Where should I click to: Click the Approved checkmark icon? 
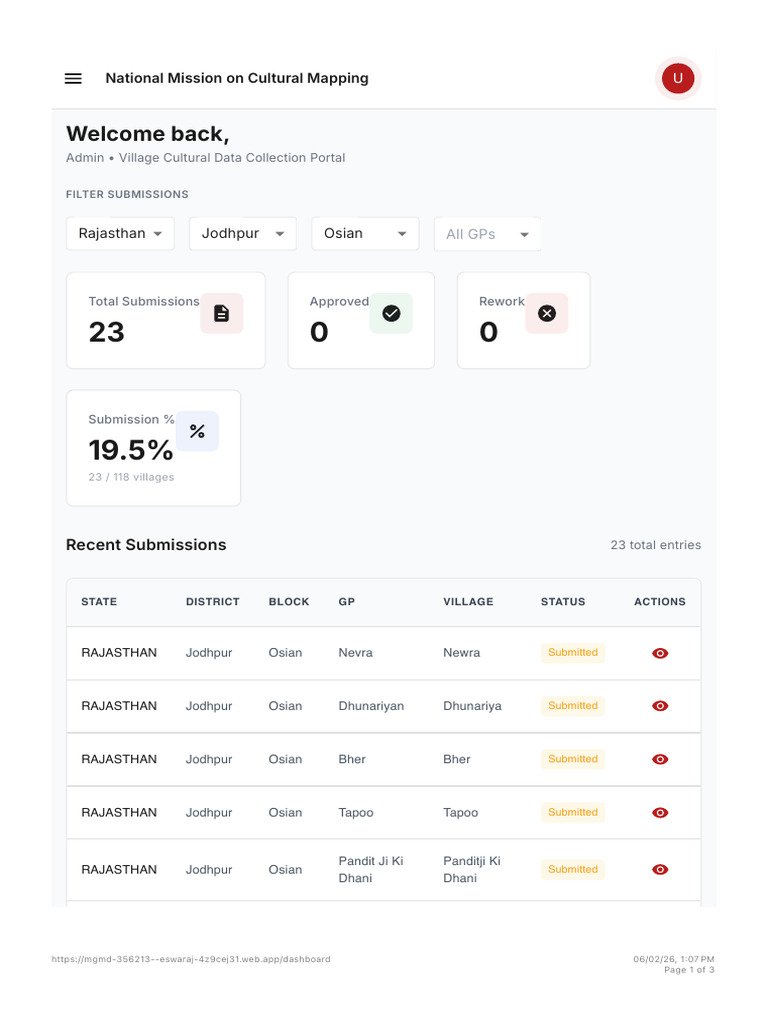pos(391,313)
